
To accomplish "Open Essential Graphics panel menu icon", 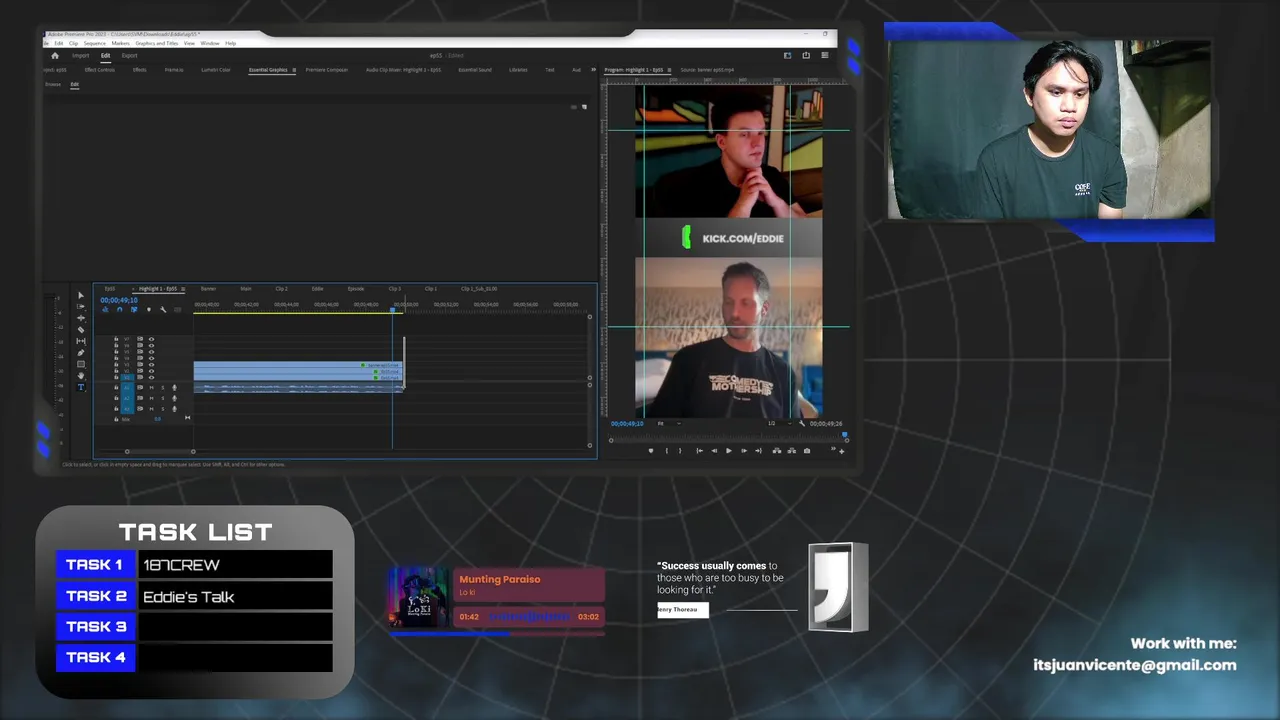I will point(293,70).
